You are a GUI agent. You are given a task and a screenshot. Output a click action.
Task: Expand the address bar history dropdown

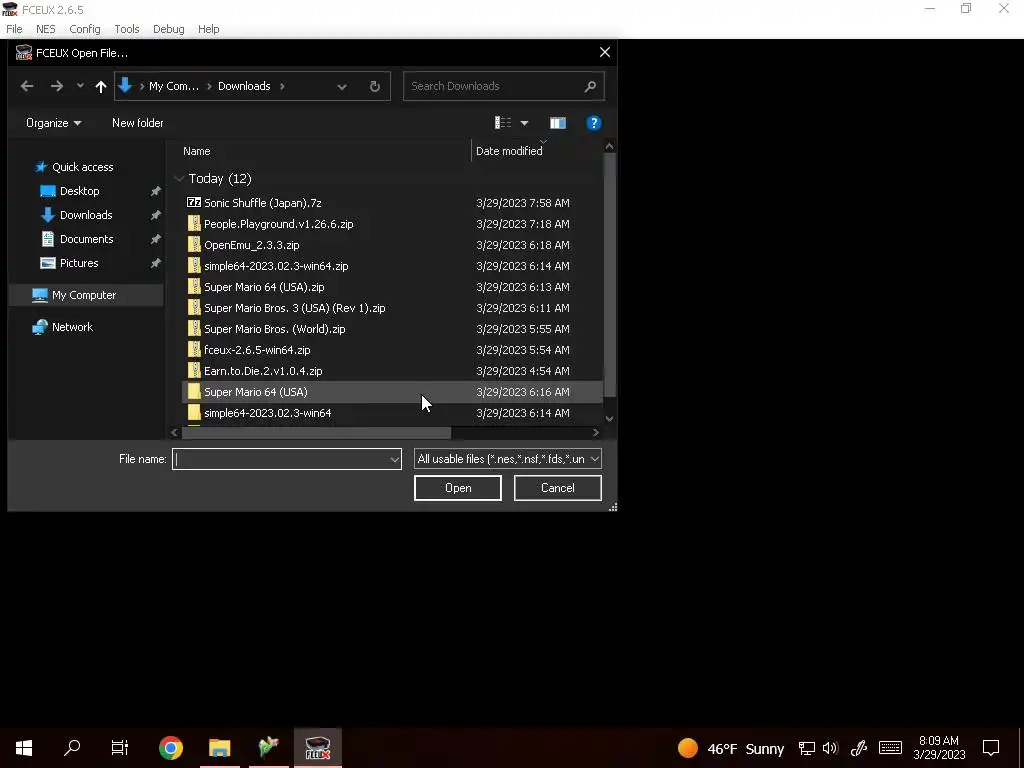342,86
